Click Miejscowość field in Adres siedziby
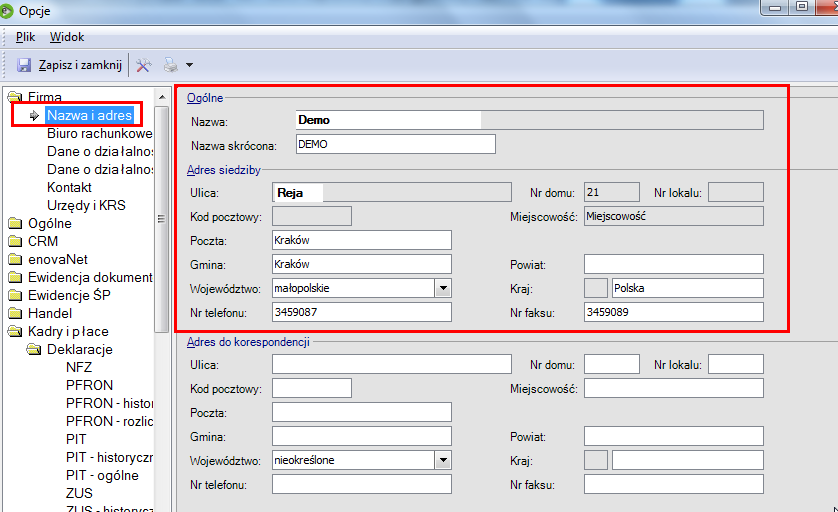 pos(674,216)
